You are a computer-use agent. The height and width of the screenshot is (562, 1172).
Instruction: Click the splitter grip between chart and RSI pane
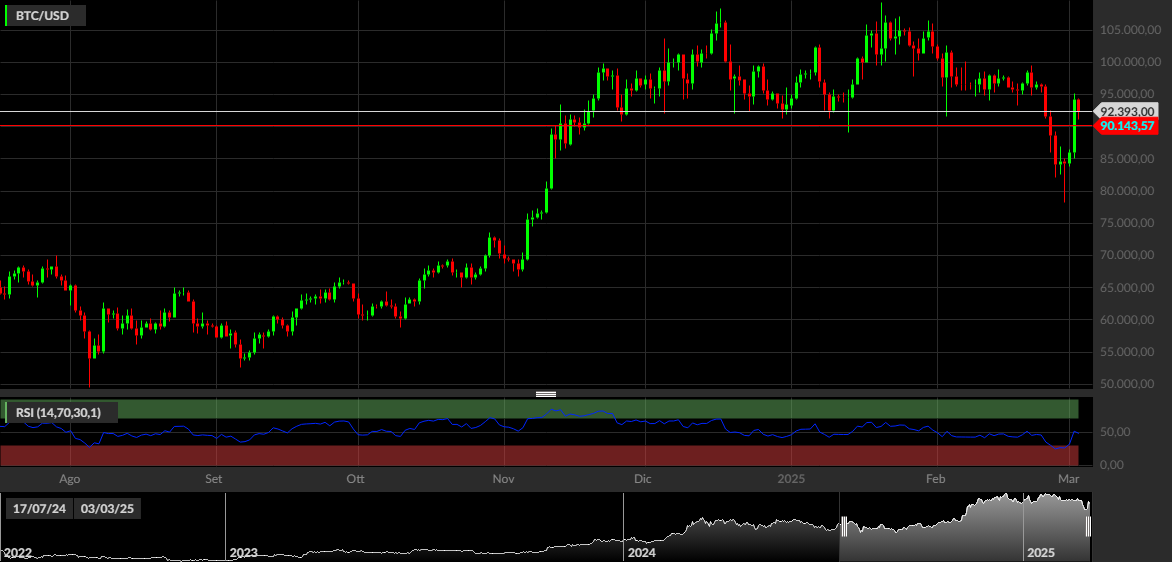click(546, 394)
